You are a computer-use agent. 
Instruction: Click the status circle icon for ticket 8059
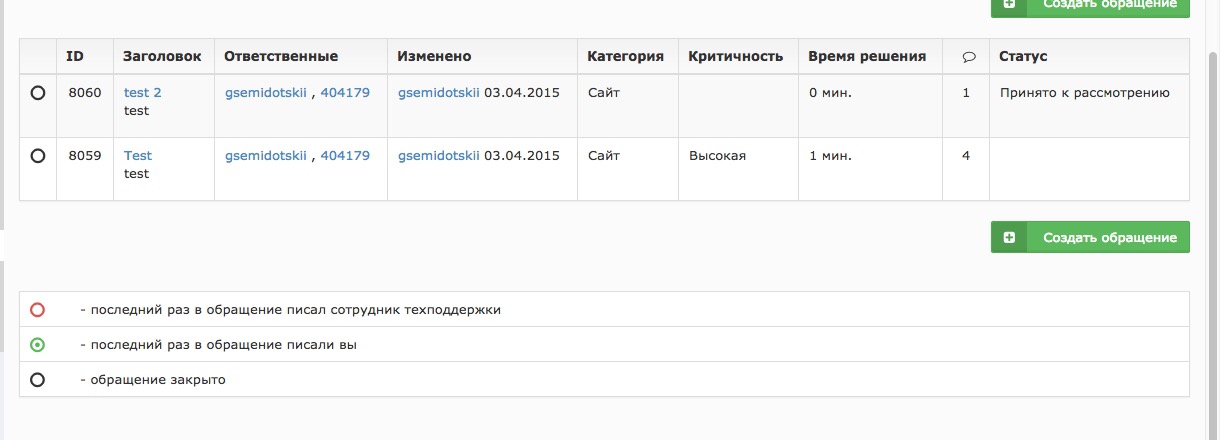click(38, 156)
